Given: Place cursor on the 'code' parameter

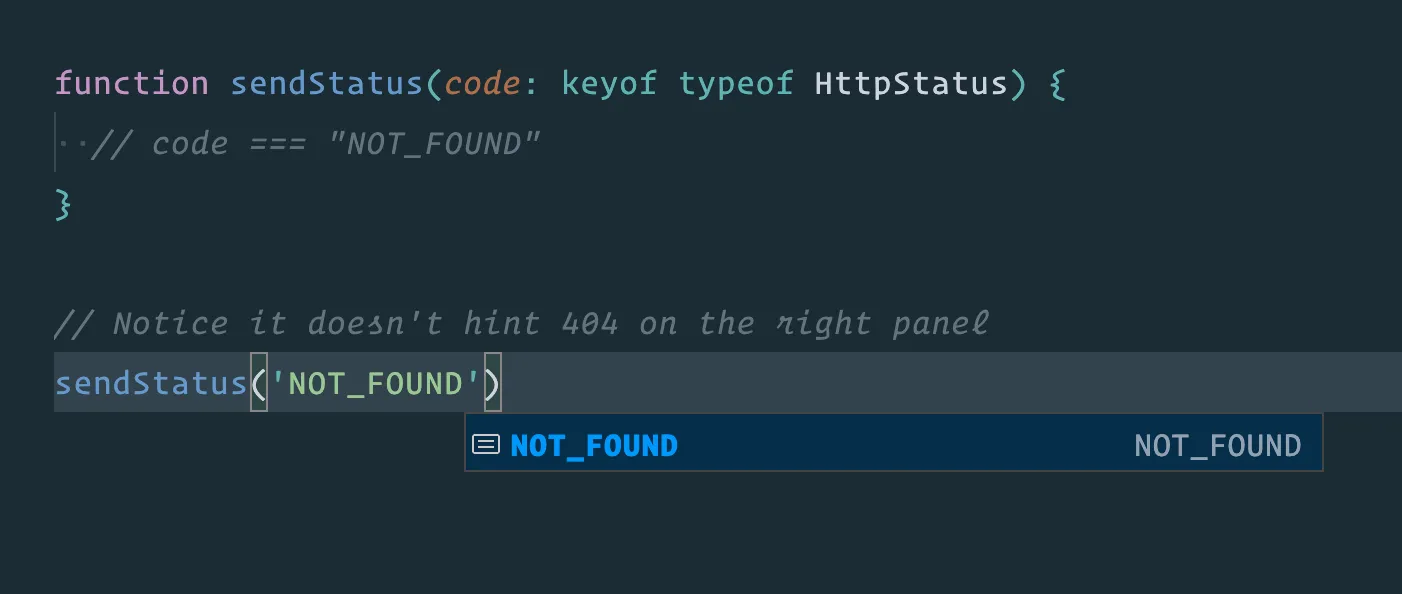Looking at the screenshot, I should click(x=482, y=83).
